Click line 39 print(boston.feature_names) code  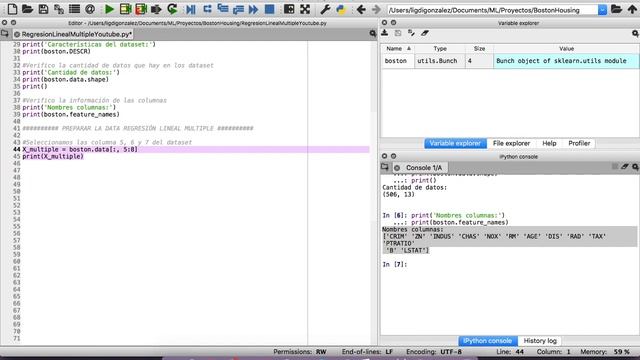(x=71, y=114)
